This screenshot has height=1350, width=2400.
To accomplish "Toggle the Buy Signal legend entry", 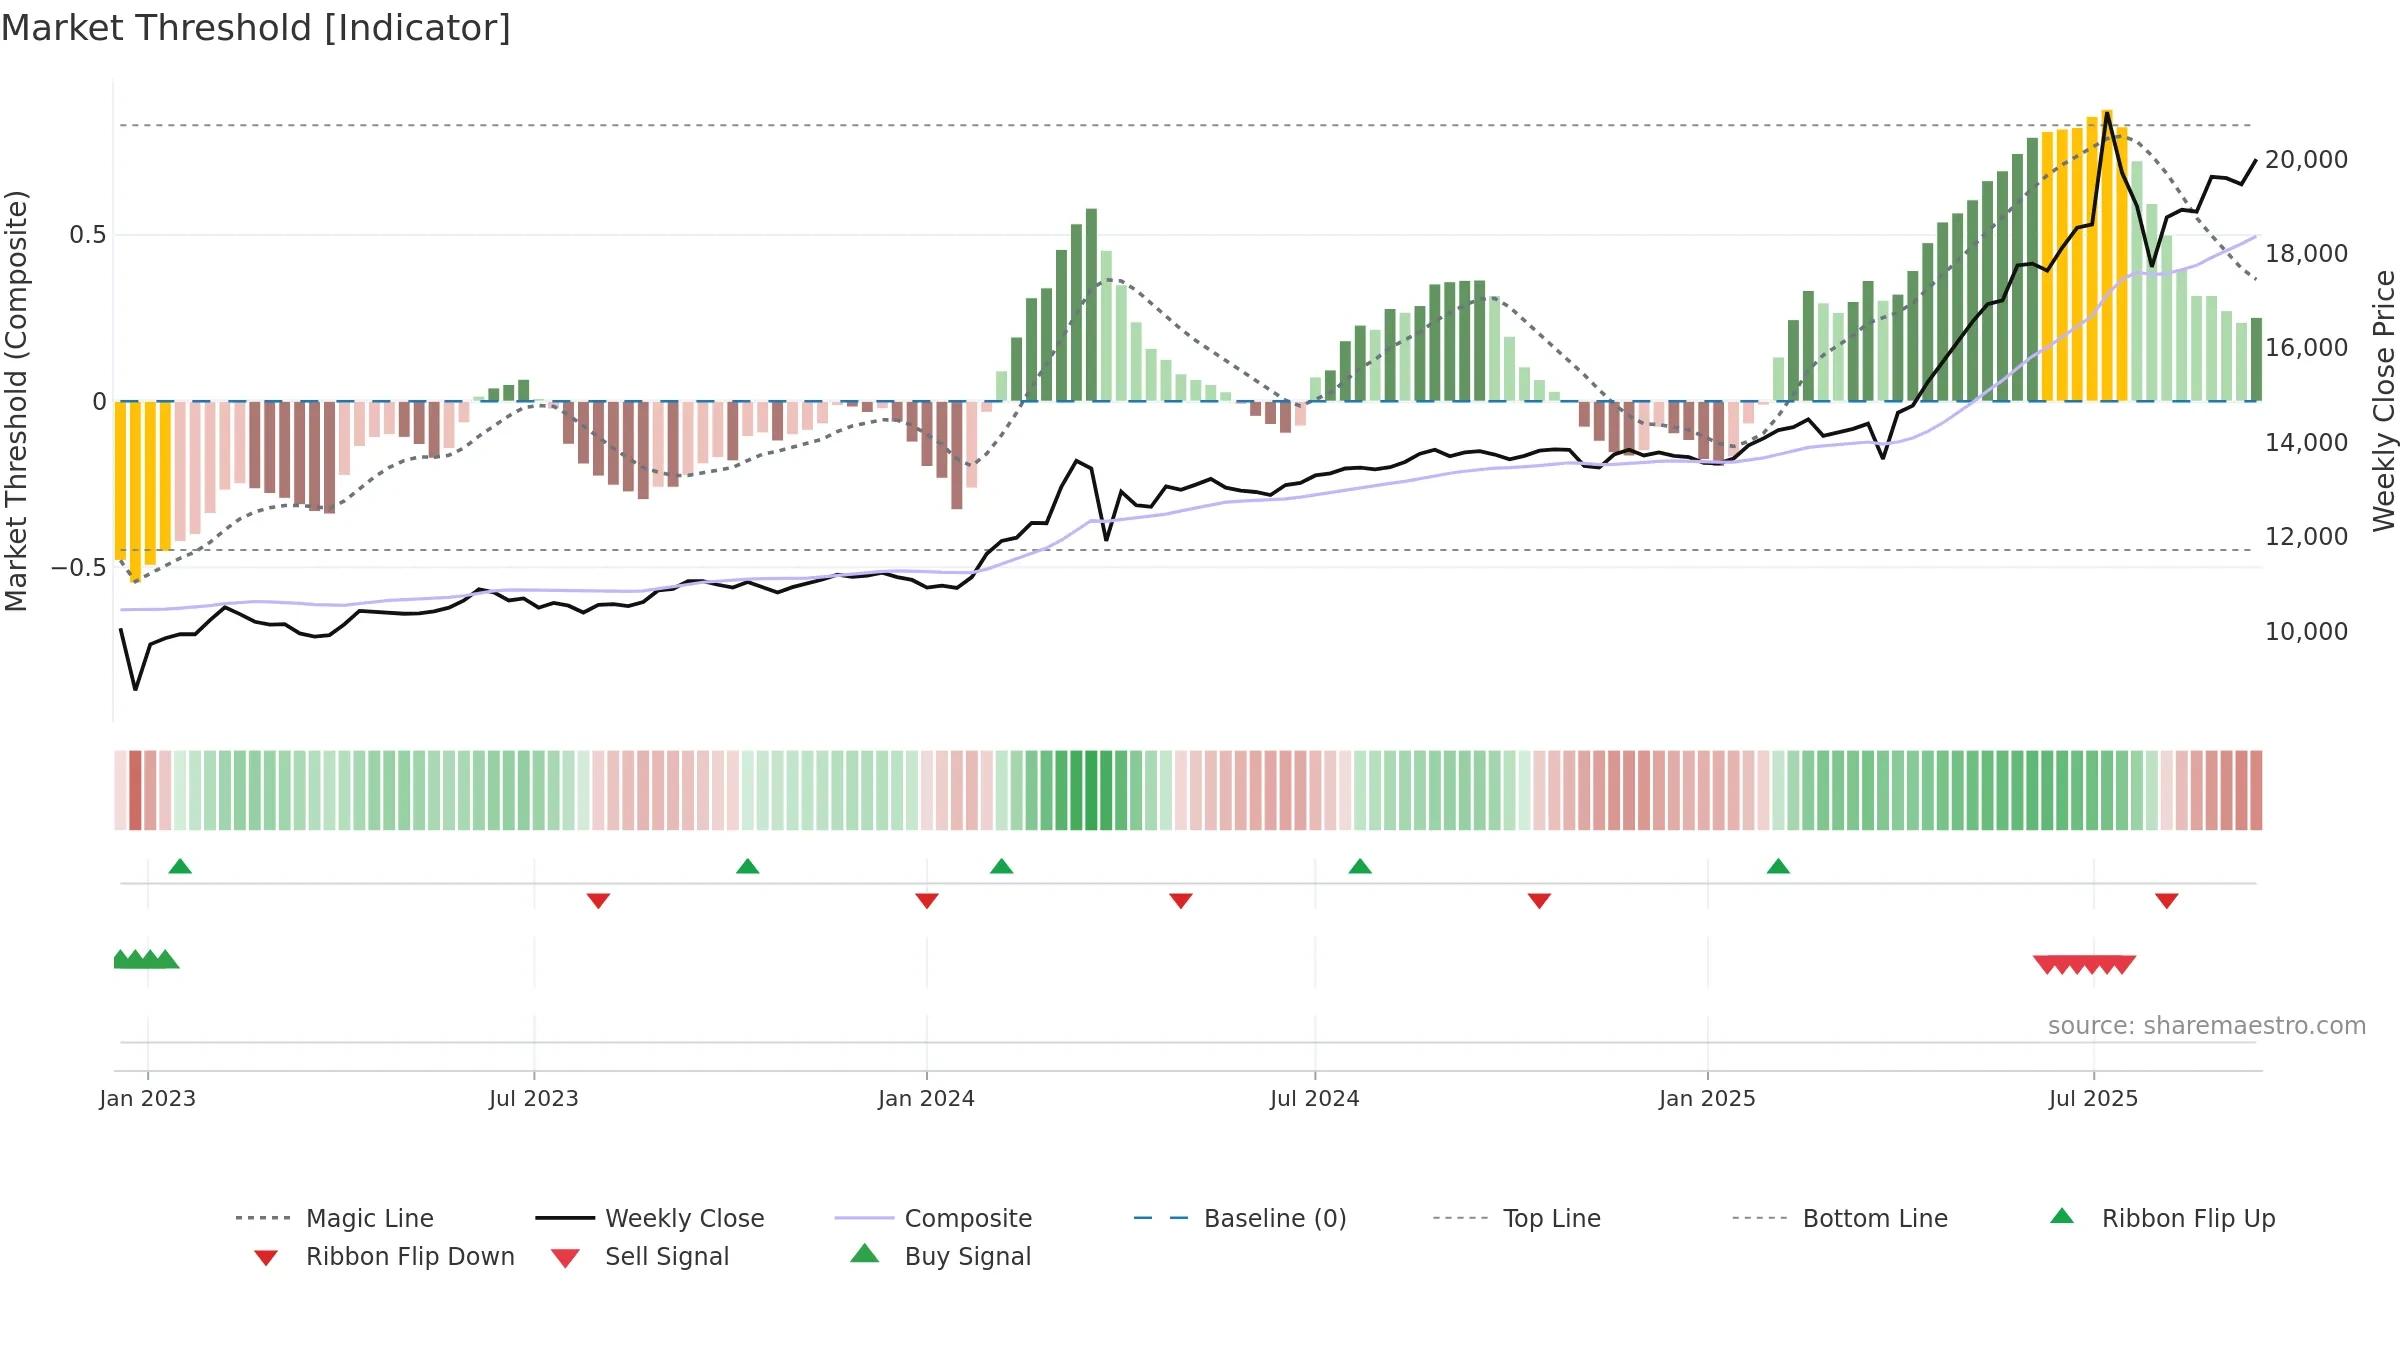I will click(x=940, y=1256).
